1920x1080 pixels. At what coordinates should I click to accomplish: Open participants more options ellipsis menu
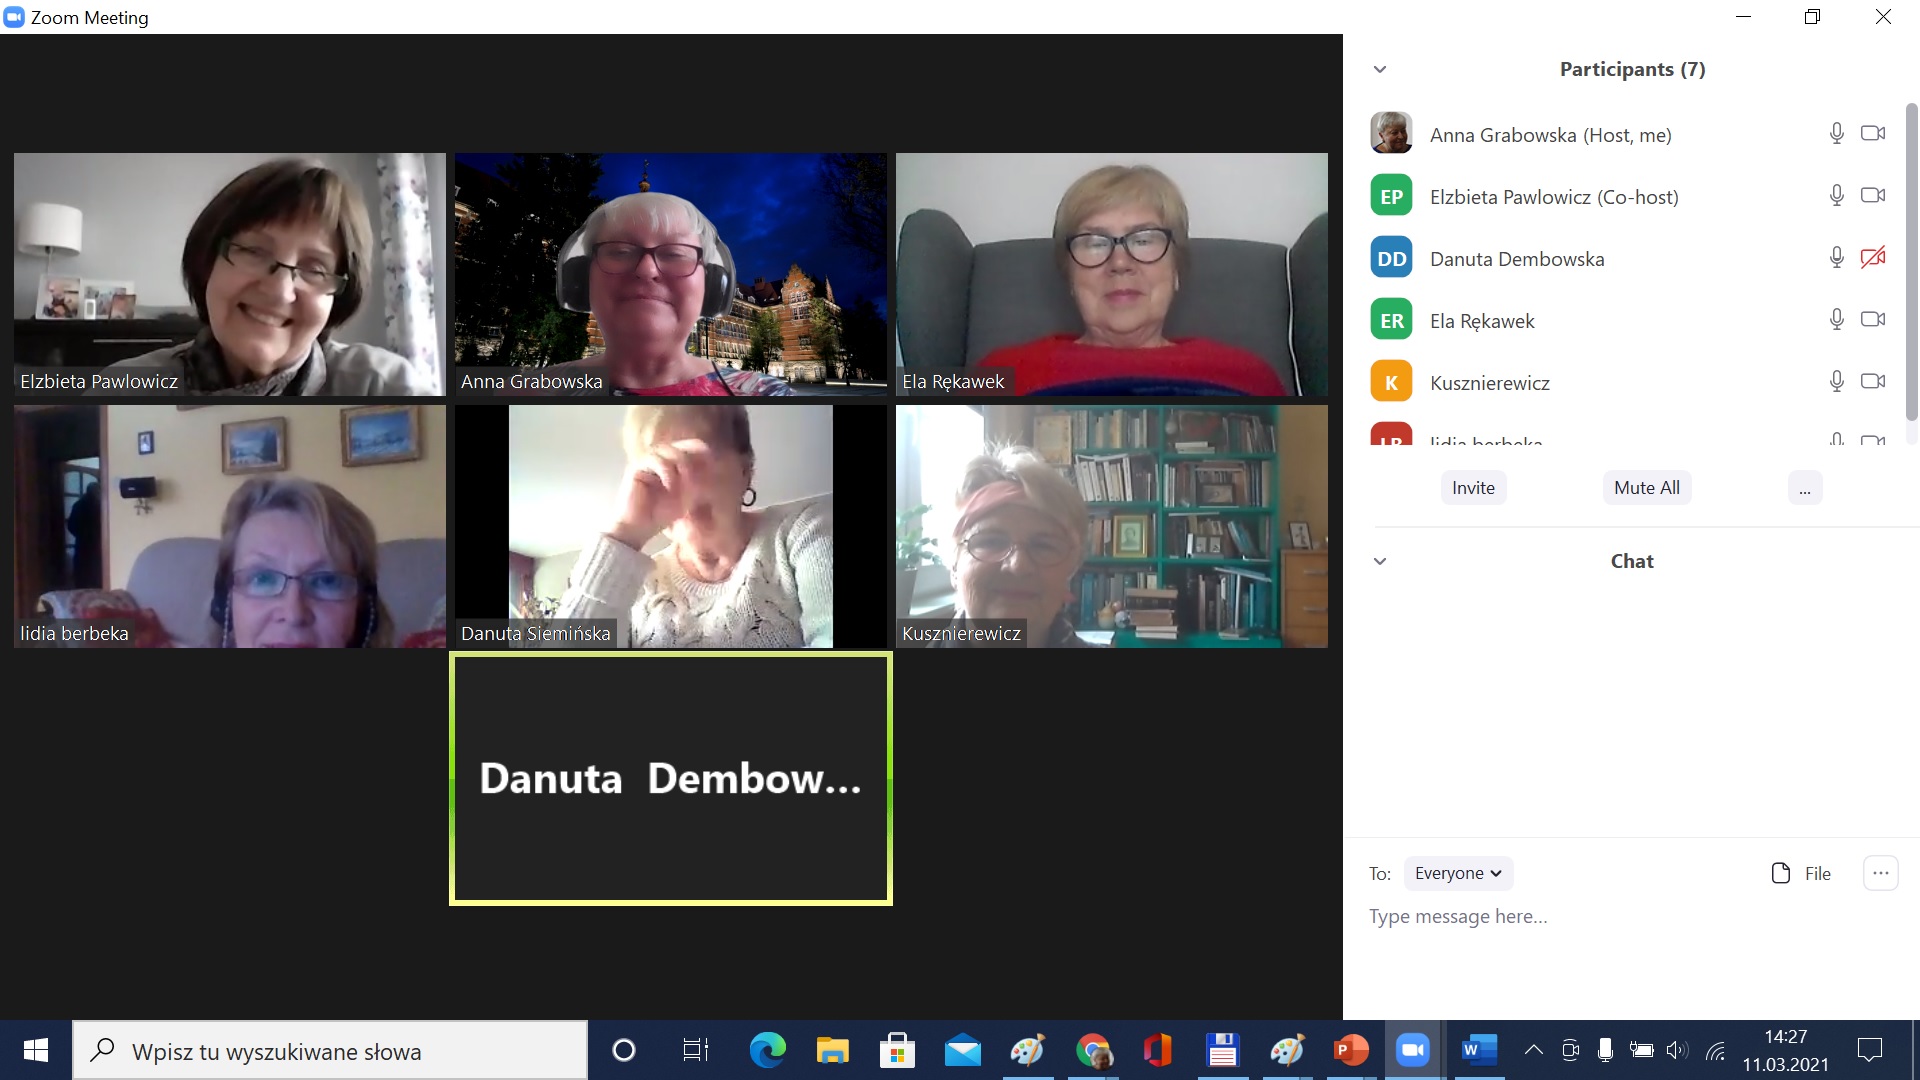1804,488
